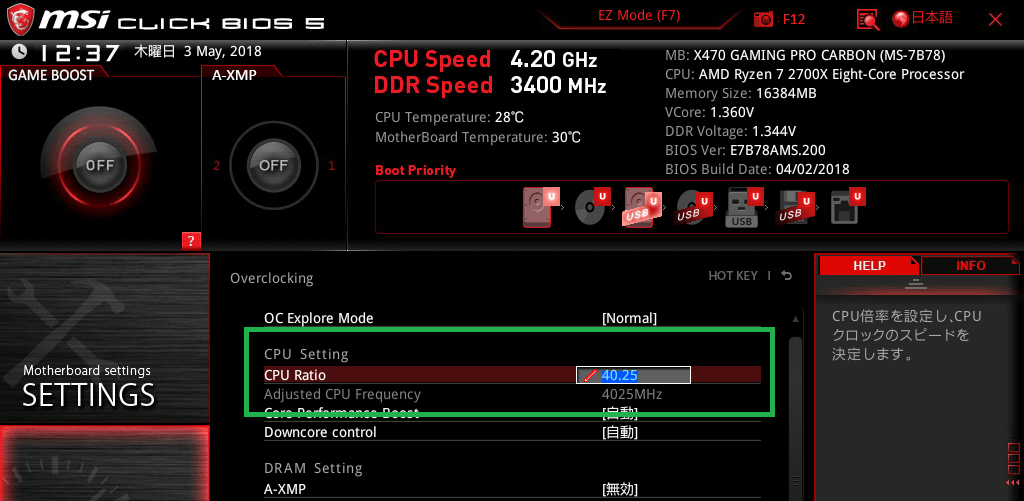
Task: Toggle the A-XMP OFF button
Action: [x=273, y=165]
